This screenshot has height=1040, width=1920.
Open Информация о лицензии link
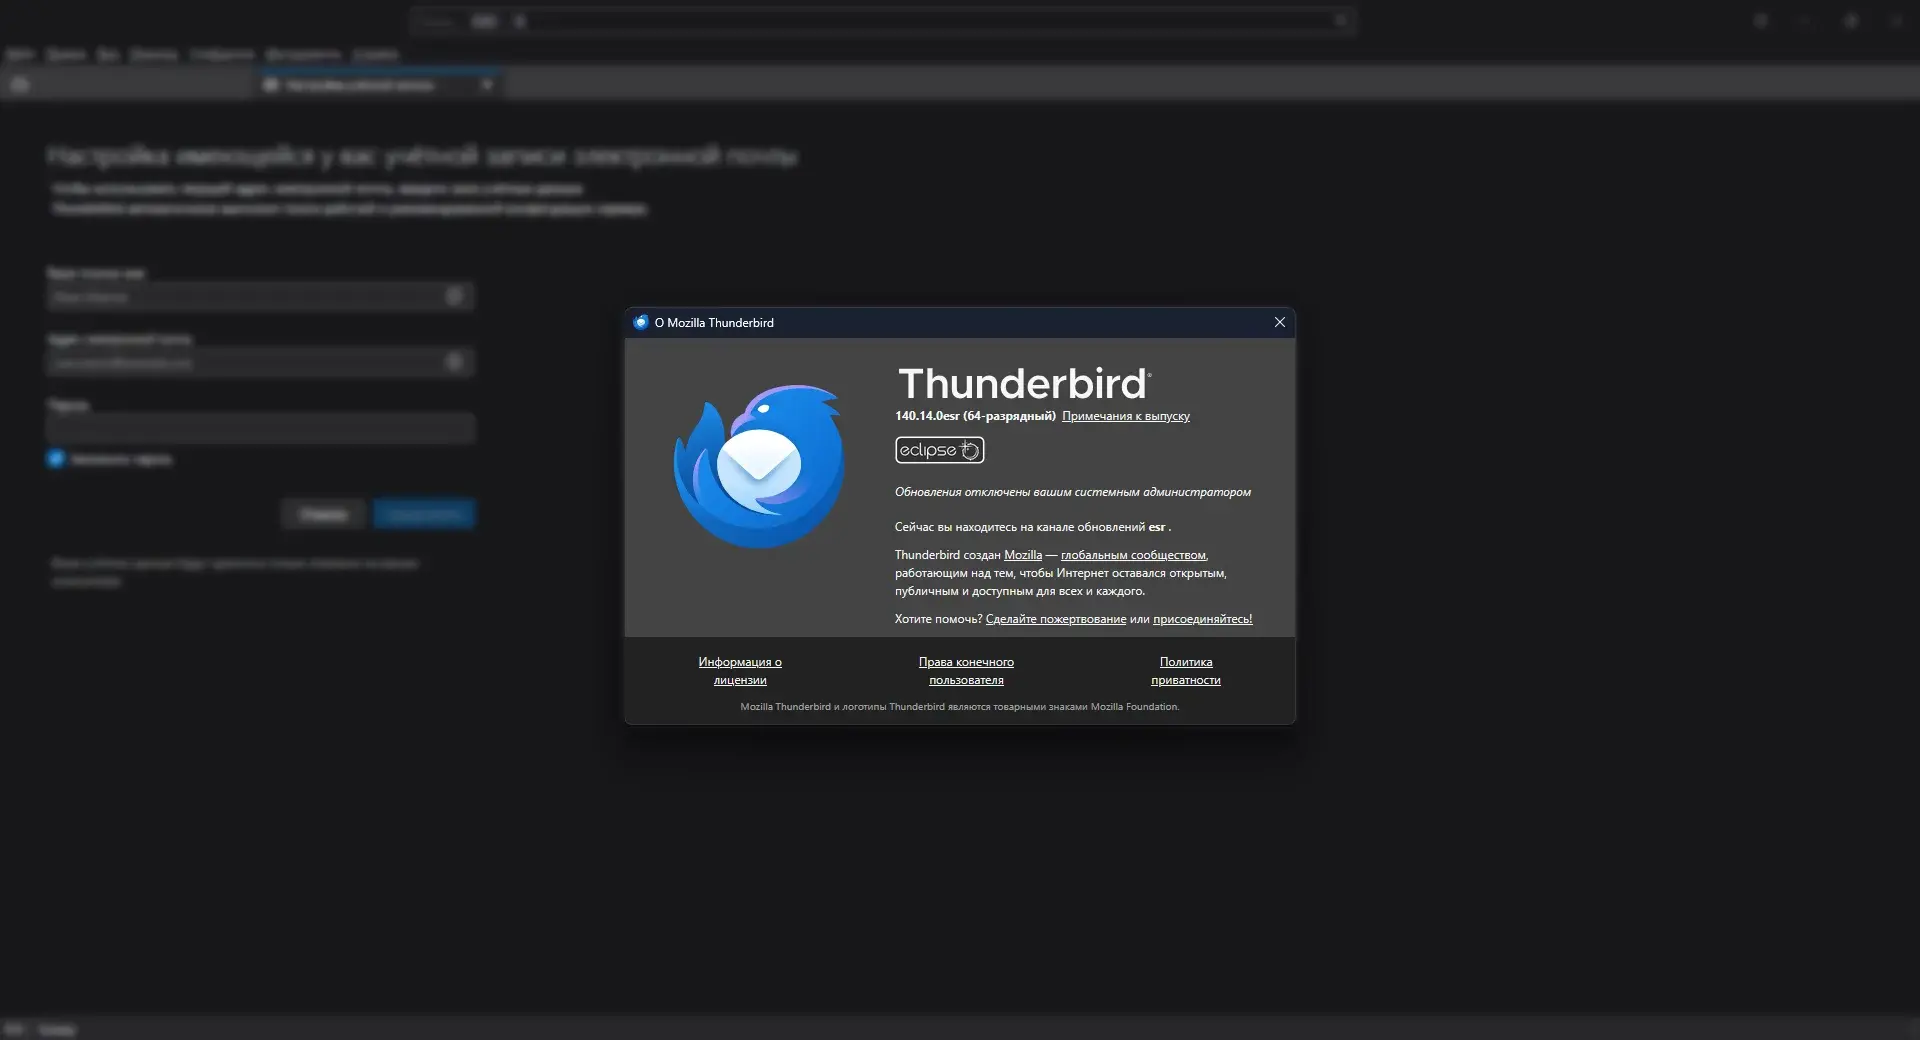coord(740,671)
